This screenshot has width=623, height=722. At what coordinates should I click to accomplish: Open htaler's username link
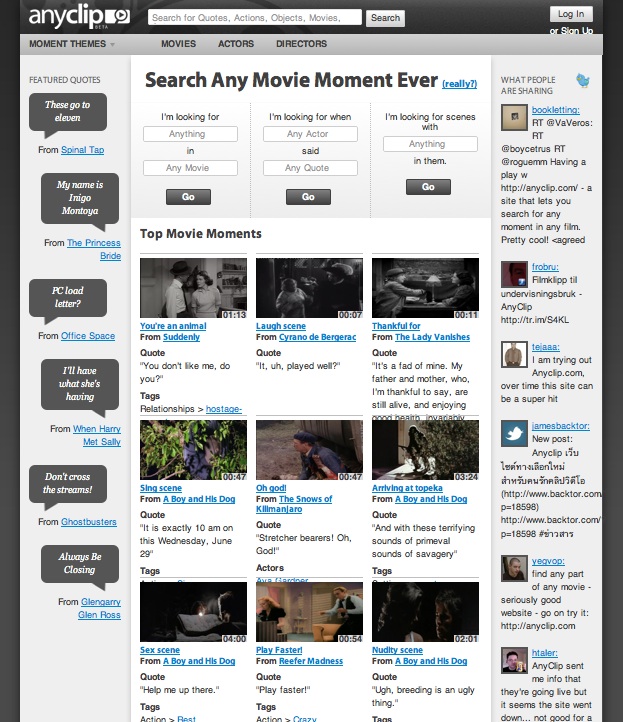pyautogui.click(x=545, y=653)
